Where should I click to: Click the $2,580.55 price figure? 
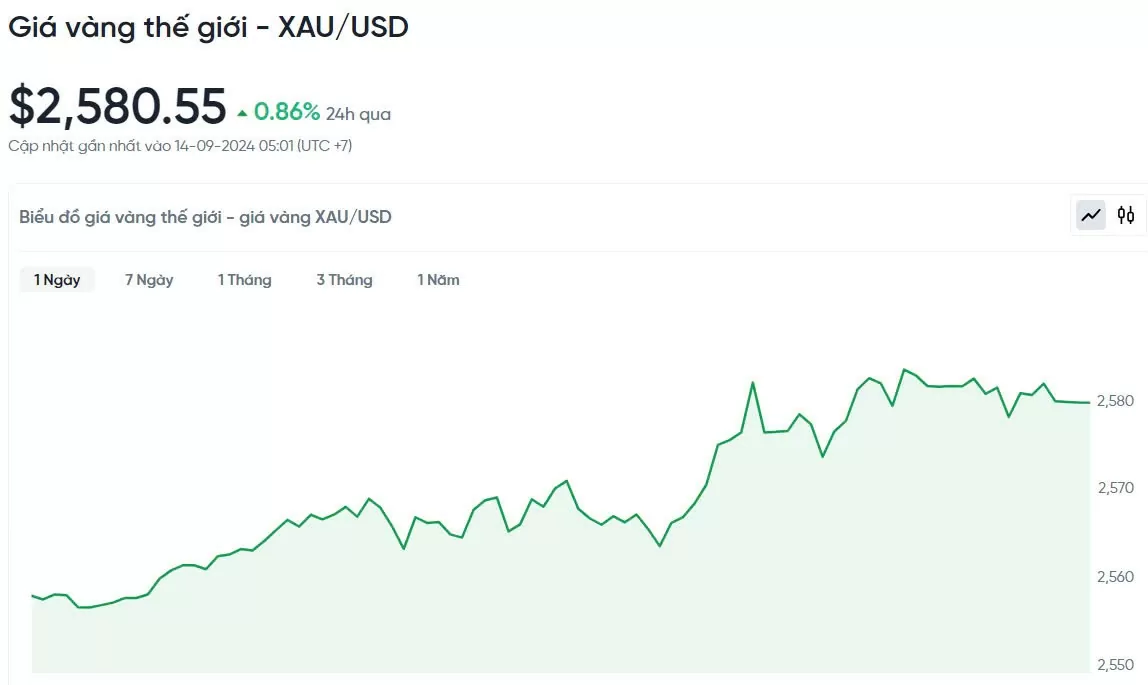click(118, 106)
